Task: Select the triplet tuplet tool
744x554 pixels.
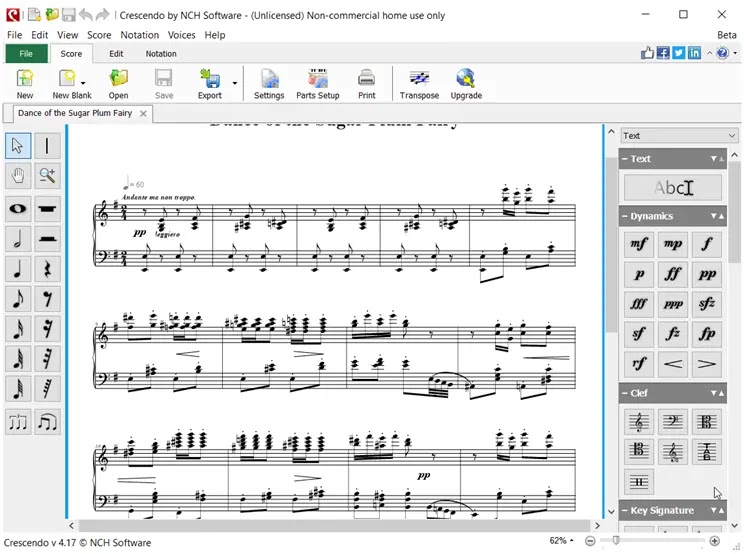Action: pyautogui.click(x=18, y=422)
